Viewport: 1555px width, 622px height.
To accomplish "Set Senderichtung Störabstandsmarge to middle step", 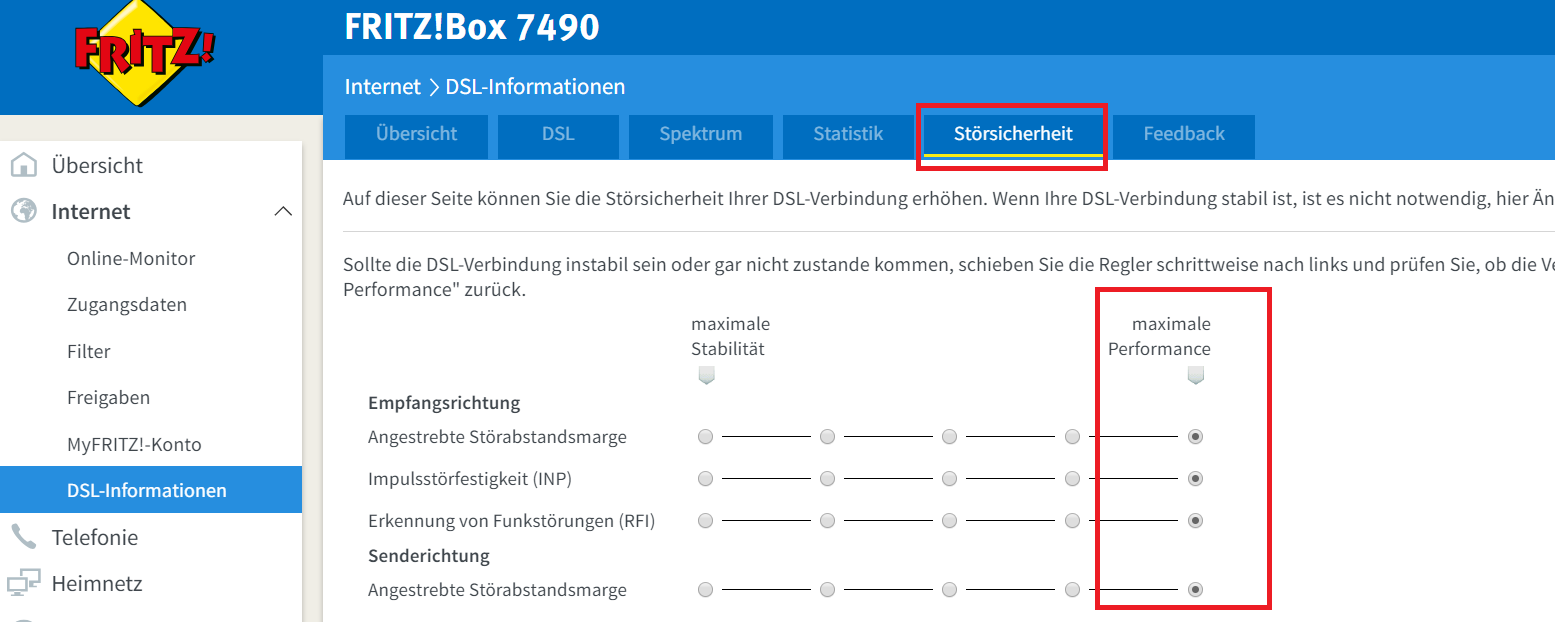I will click(x=950, y=590).
